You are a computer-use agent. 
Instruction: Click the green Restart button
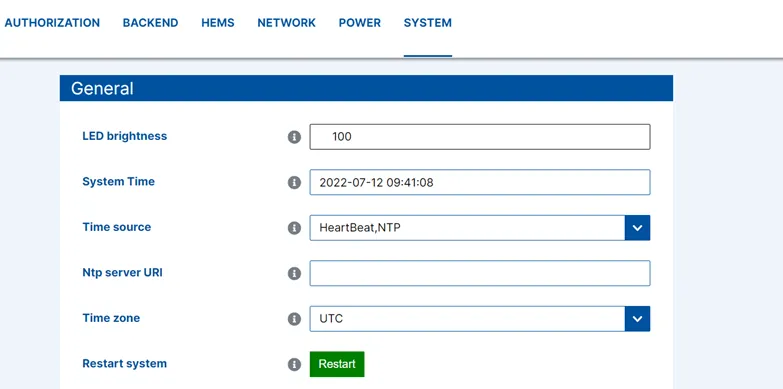(x=337, y=364)
